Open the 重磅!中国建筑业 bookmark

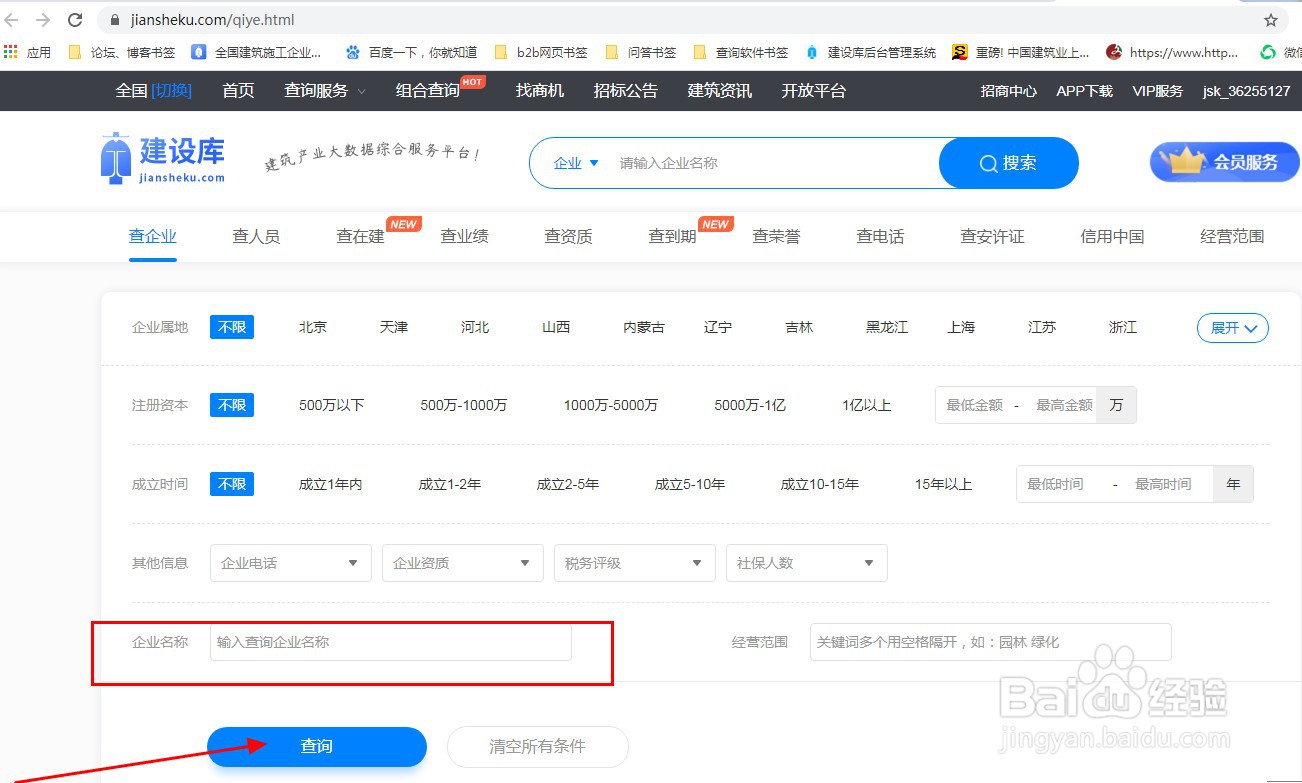click(x=1021, y=52)
